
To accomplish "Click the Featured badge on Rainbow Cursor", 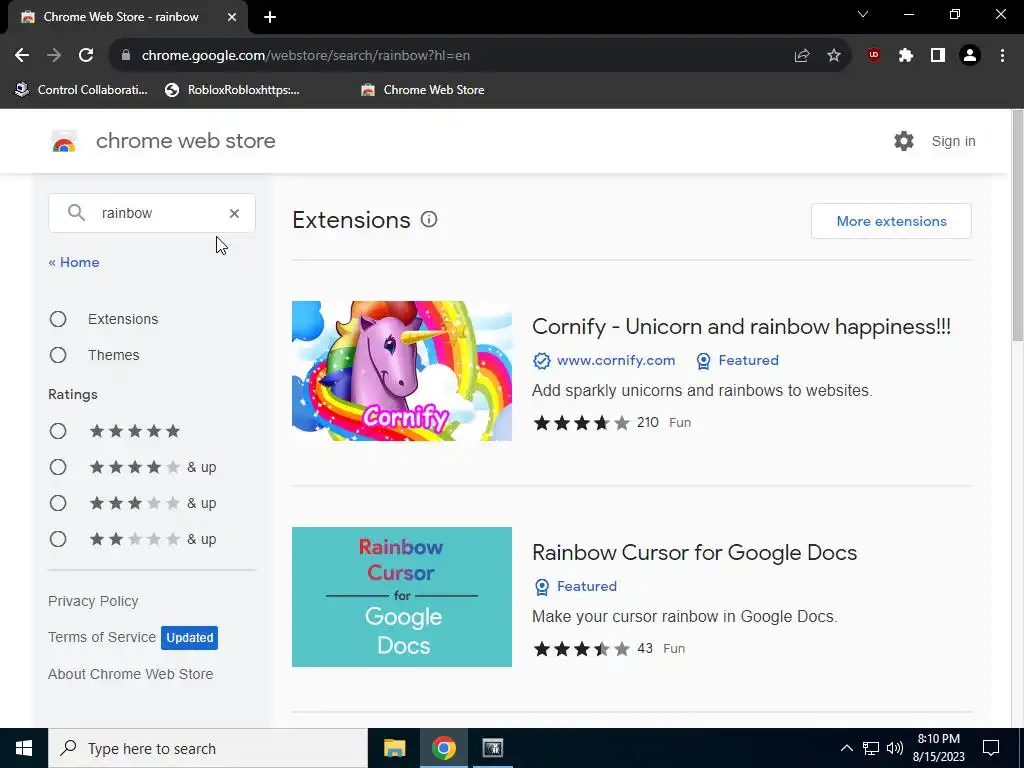I will pos(575,586).
